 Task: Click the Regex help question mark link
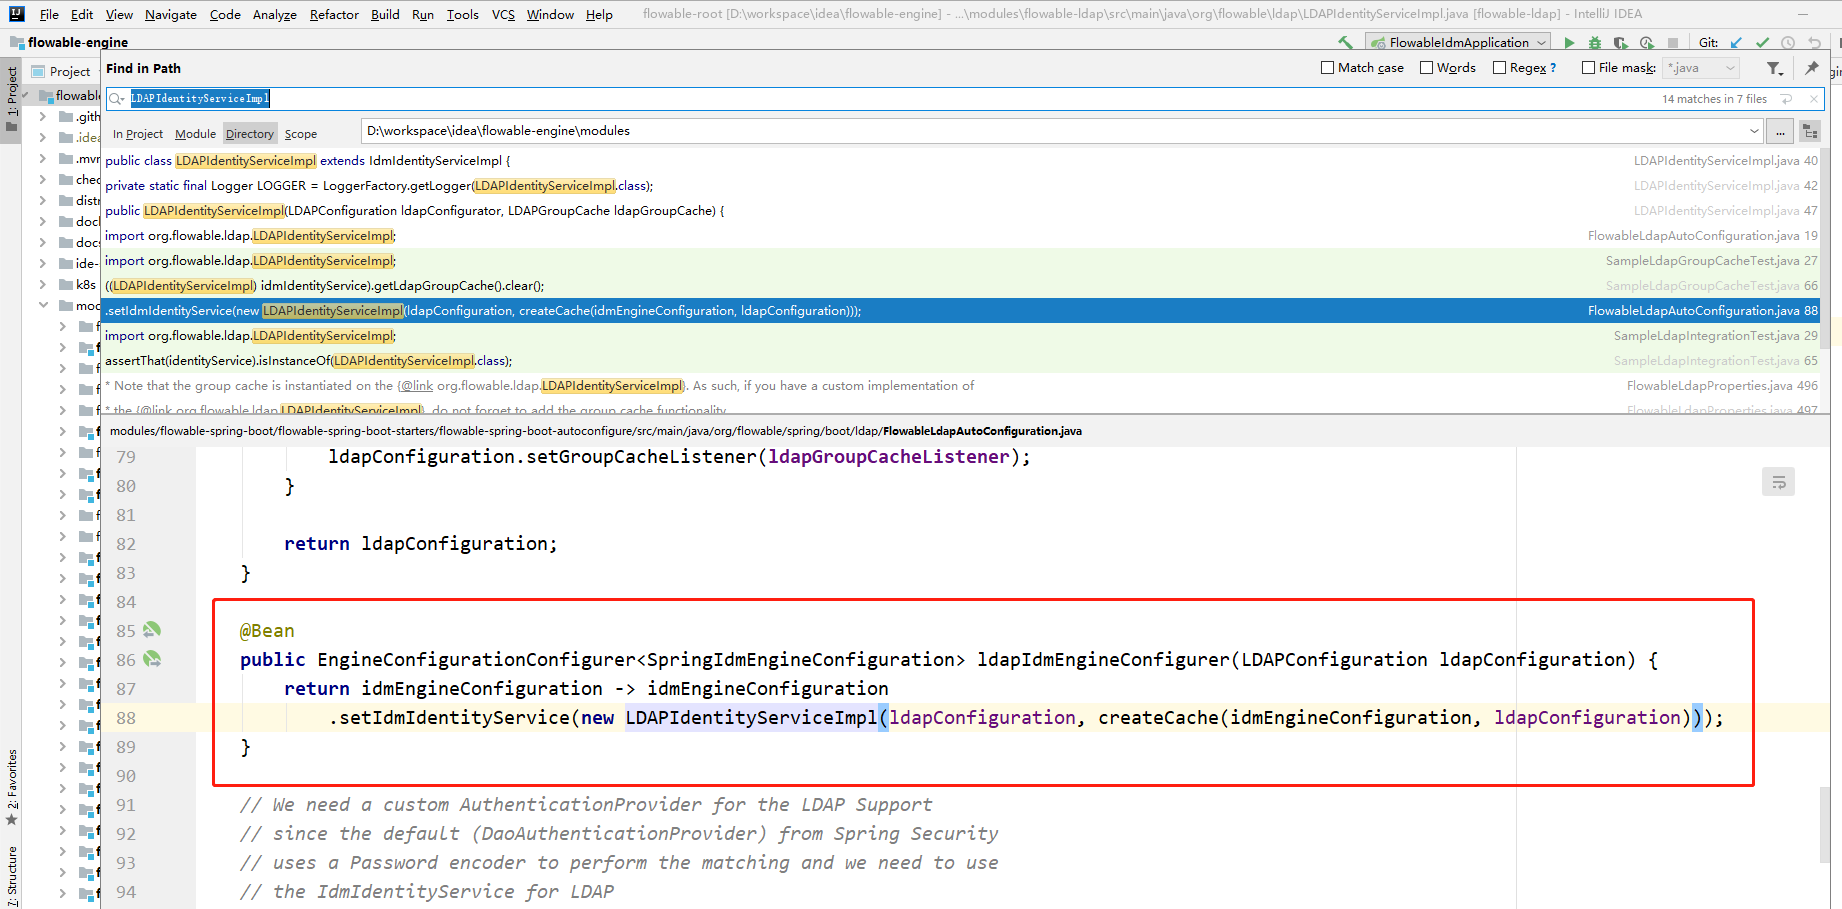(x=1553, y=68)
